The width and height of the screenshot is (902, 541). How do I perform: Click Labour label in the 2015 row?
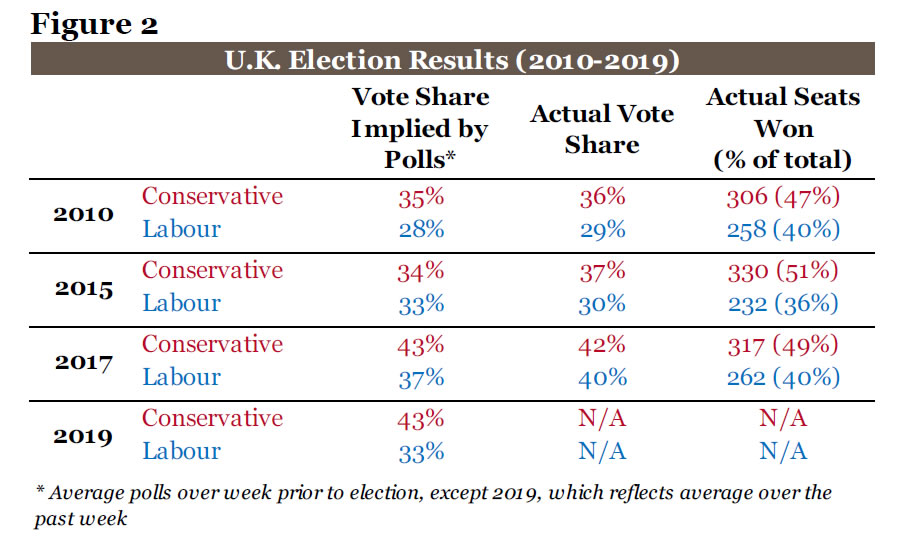tap(181, 303)
